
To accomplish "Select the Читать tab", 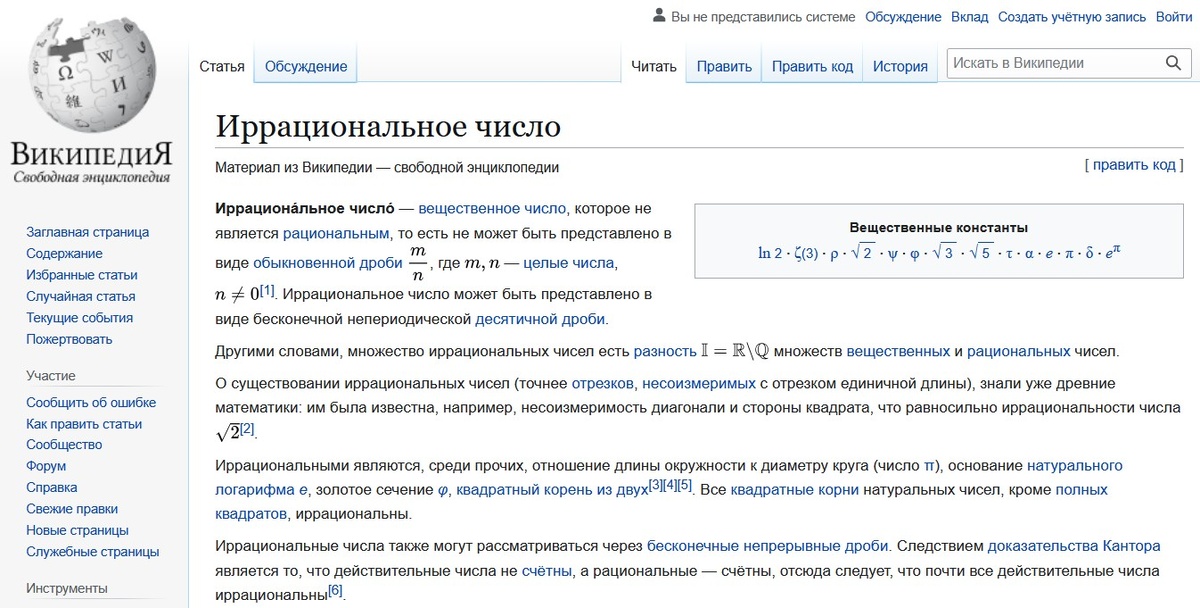I will 653,66.
